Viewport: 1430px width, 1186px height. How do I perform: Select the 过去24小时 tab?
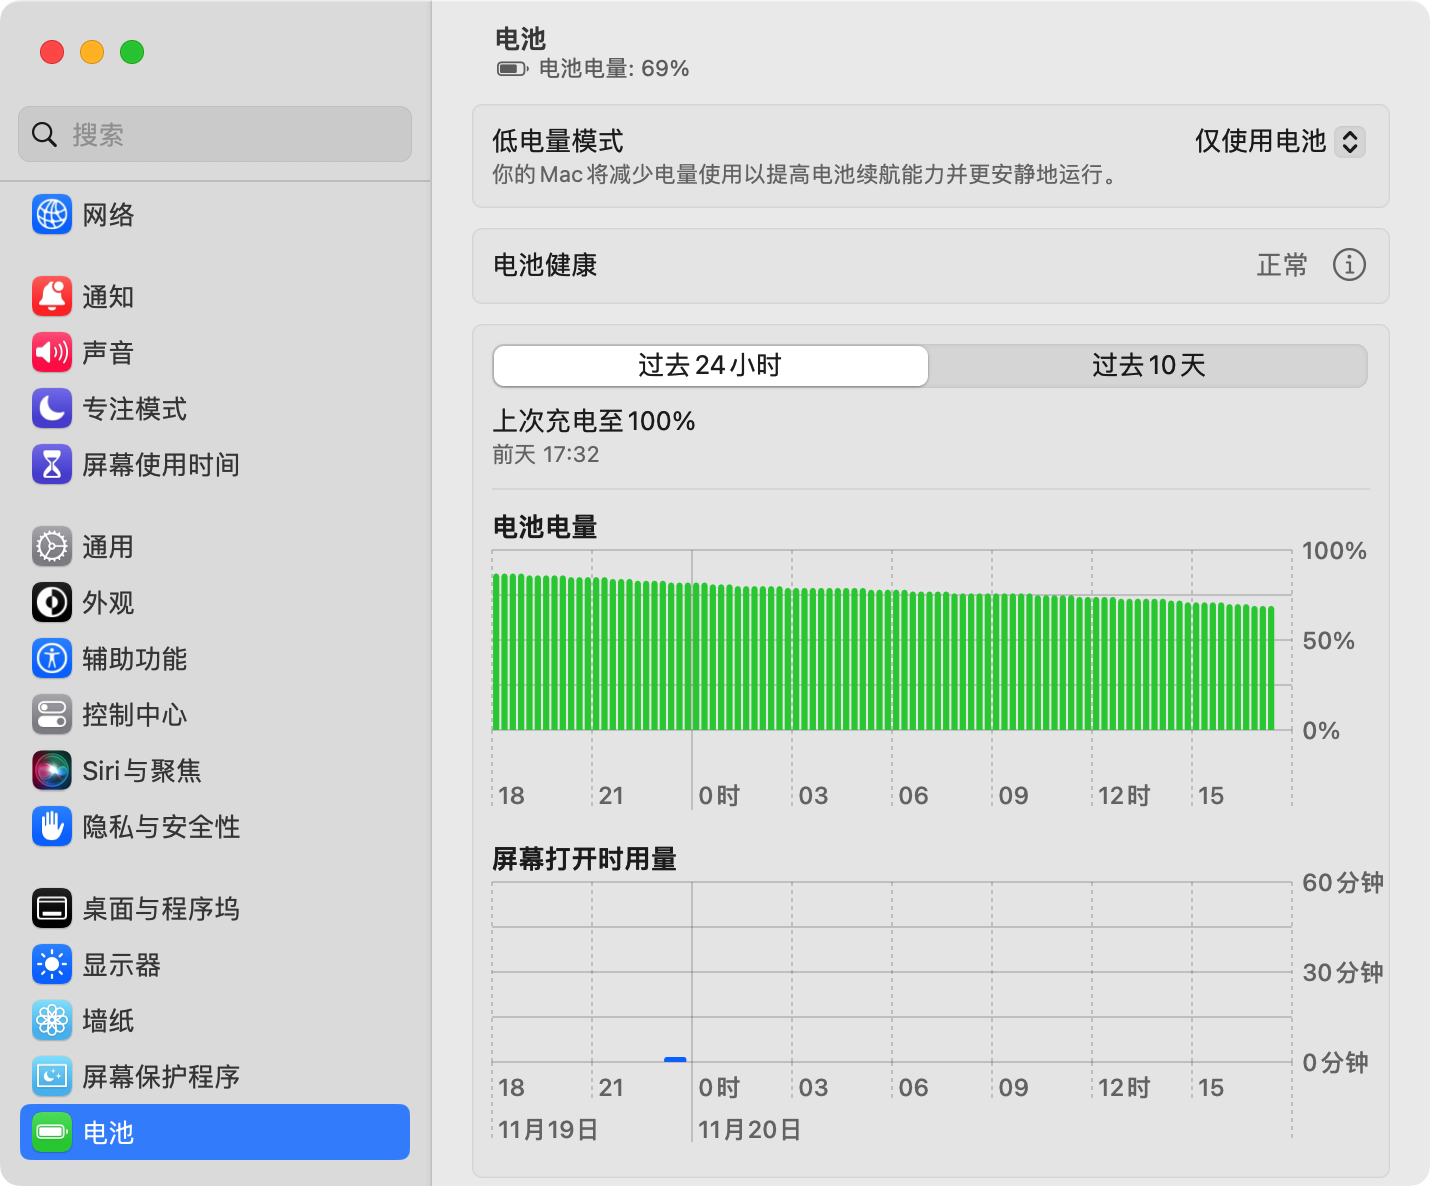[x=710, y=366]
